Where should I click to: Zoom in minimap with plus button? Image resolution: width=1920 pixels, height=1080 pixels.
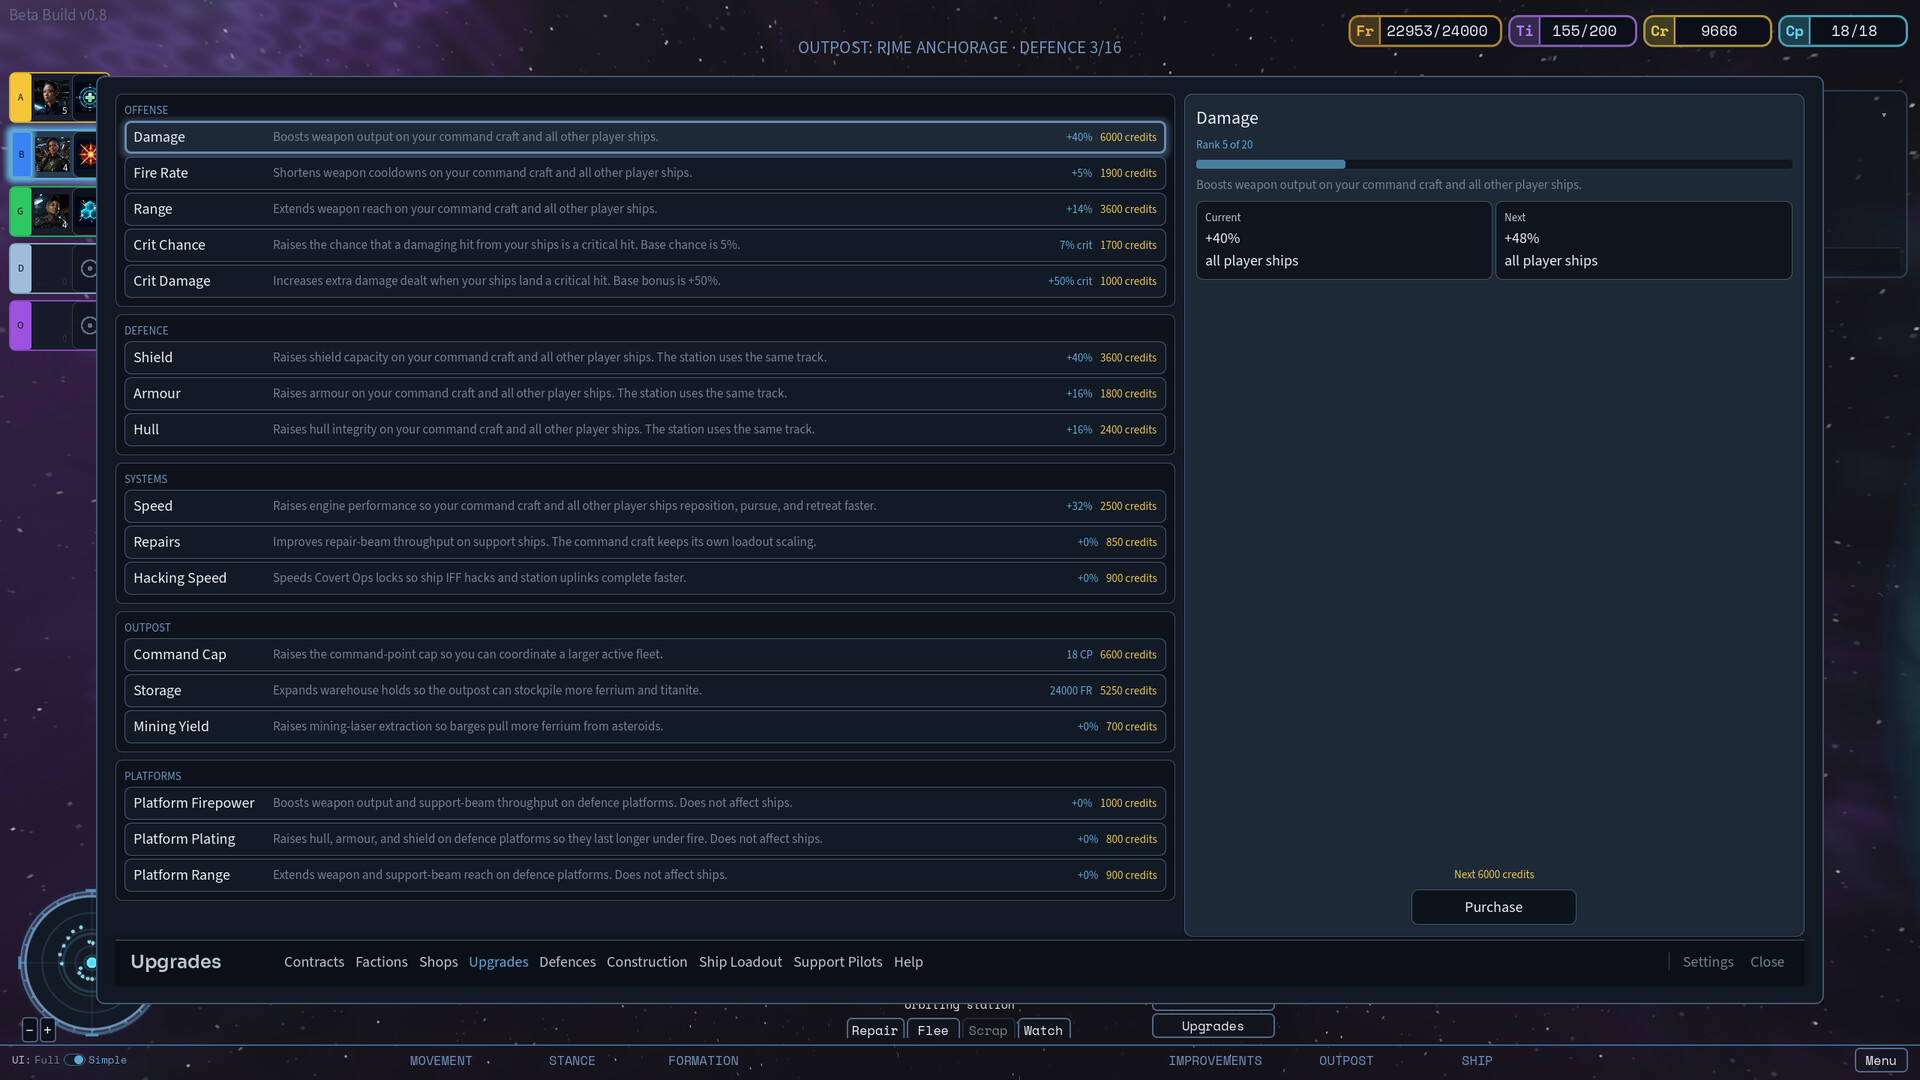tap(47, 1029)
